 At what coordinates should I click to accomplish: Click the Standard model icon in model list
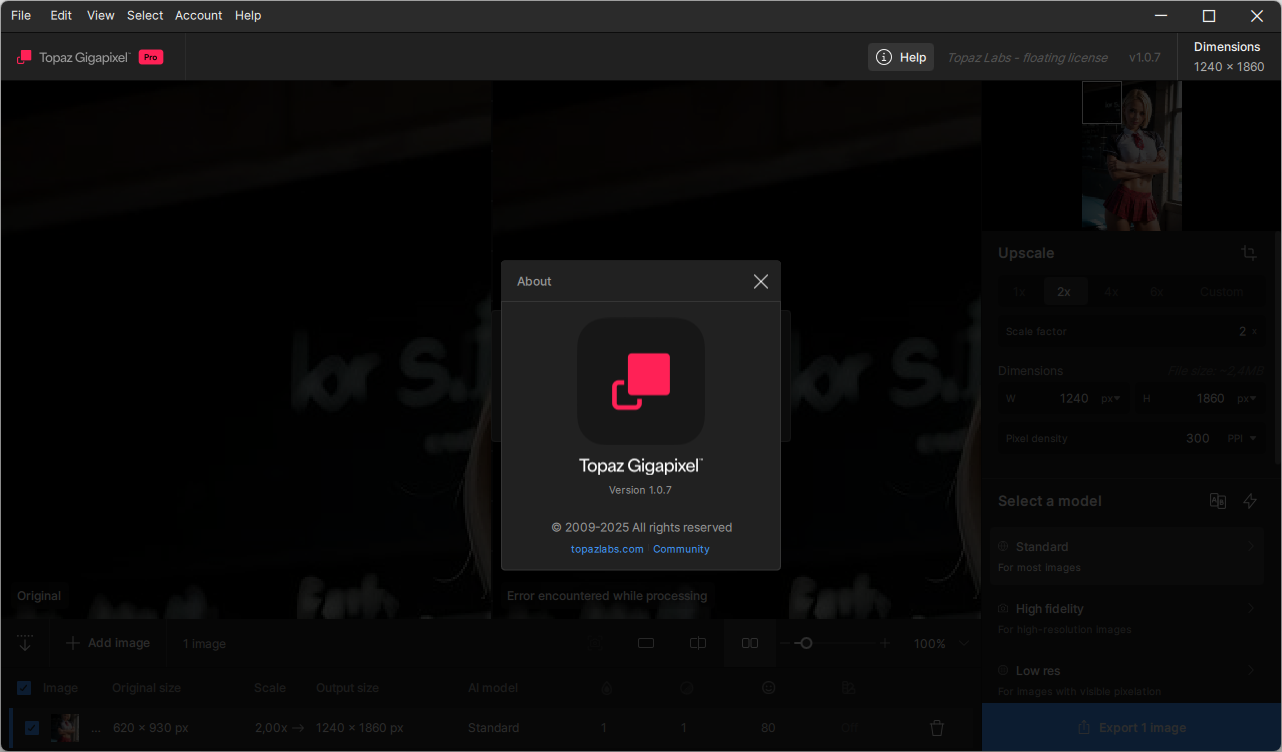(x=1004, y=547)
